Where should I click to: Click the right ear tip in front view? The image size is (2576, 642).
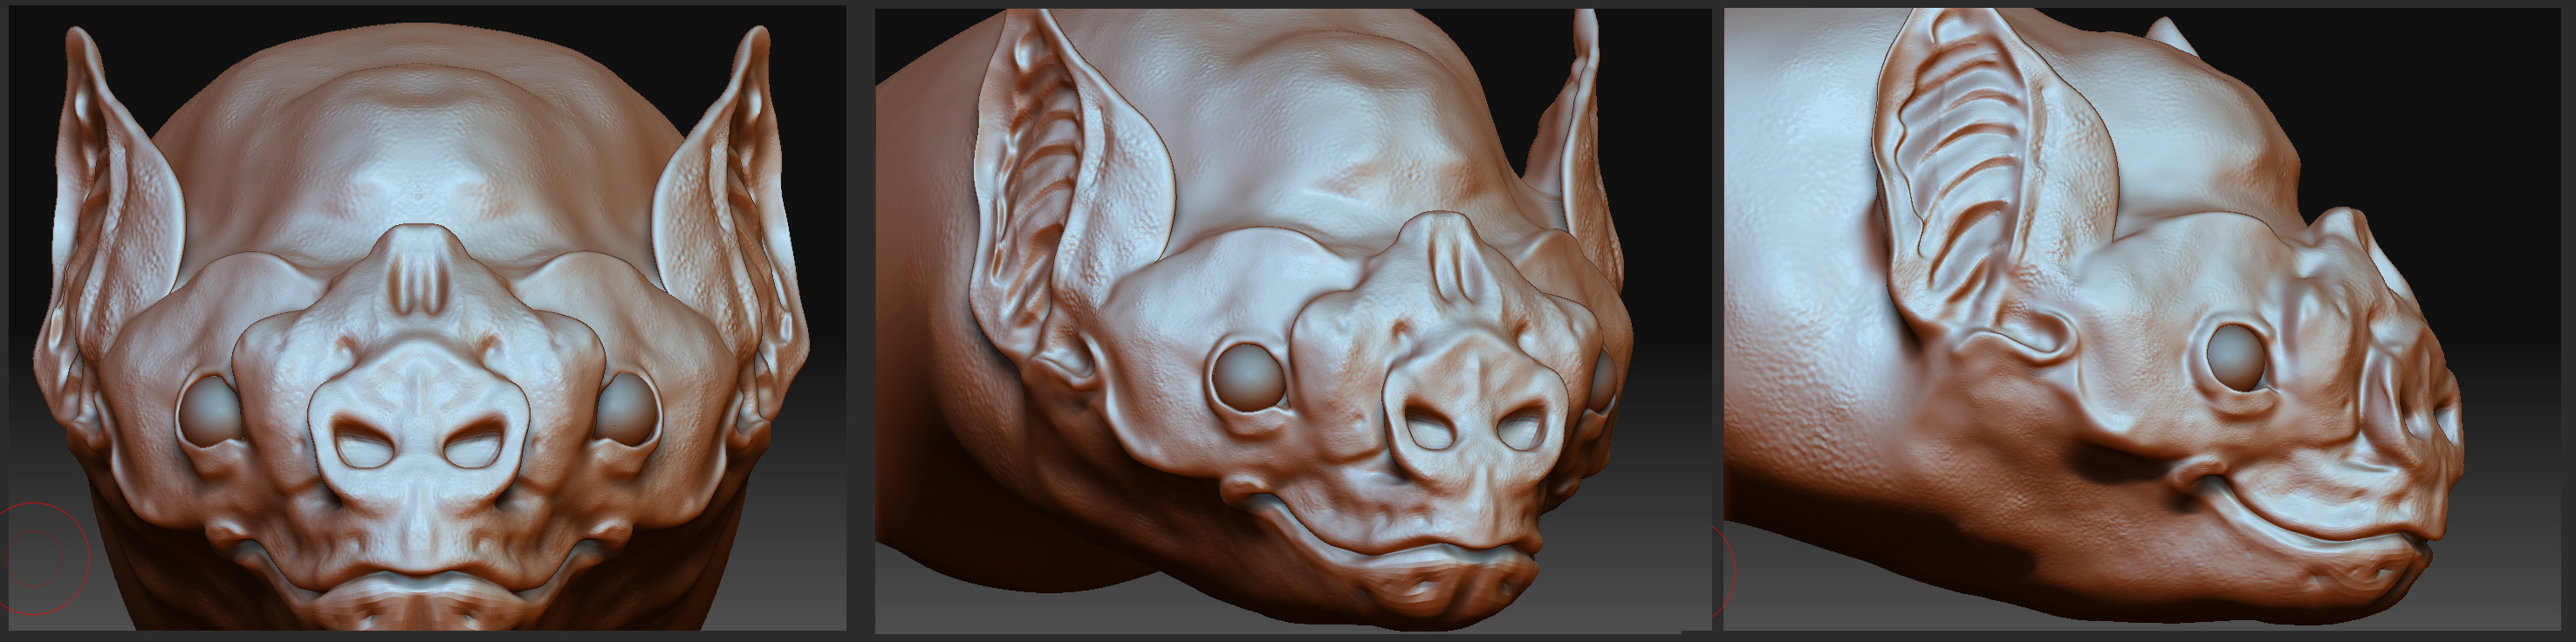click(760, 40)
